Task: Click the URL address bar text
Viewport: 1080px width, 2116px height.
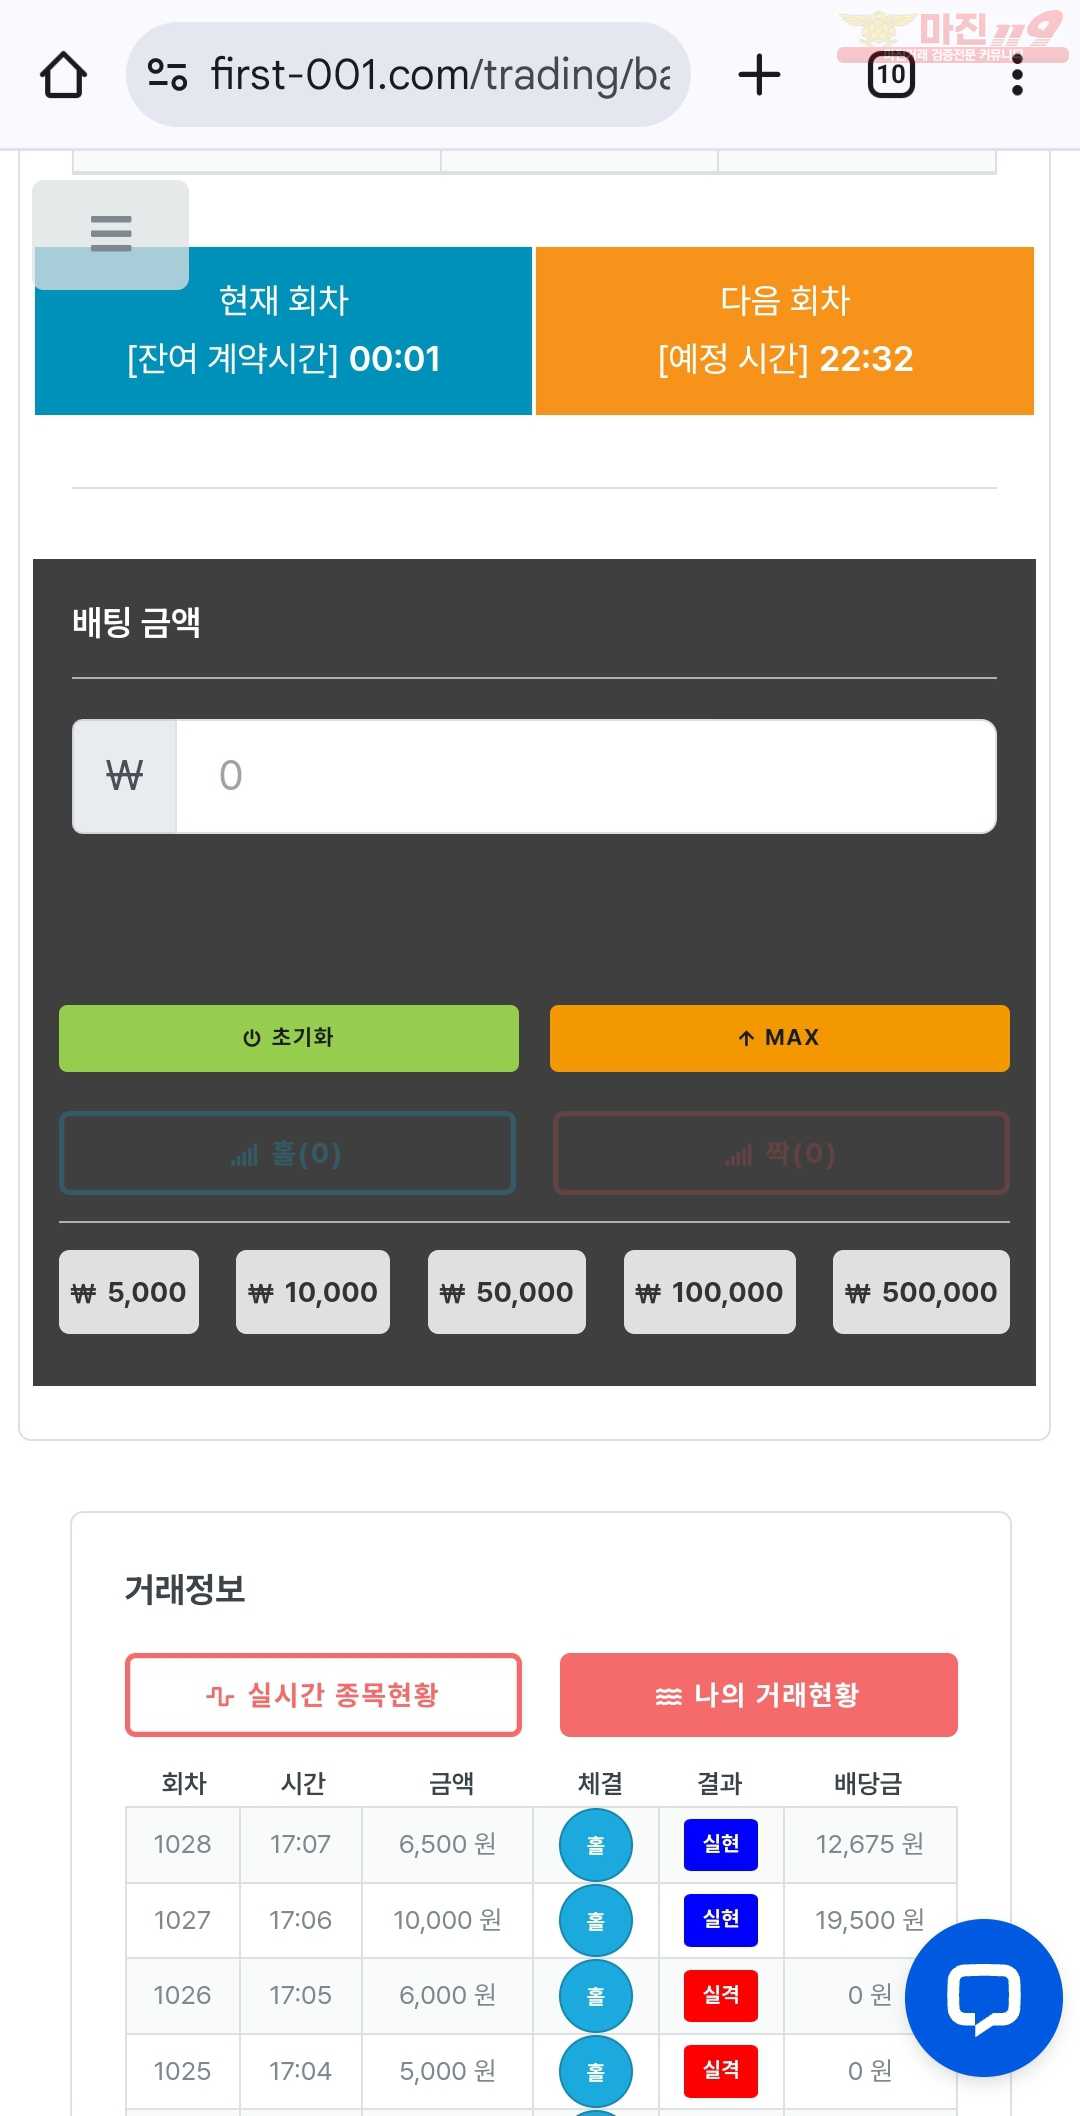Action: (x=441, y=75)
